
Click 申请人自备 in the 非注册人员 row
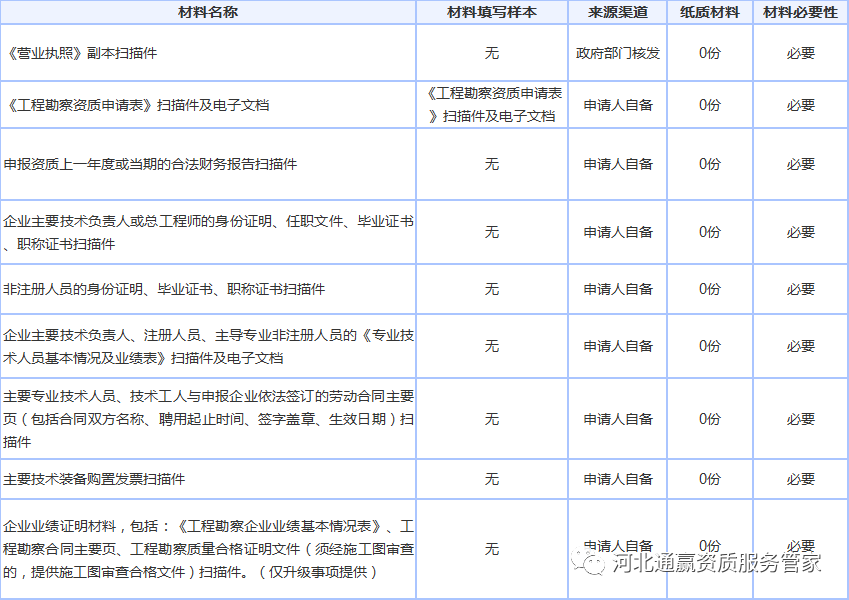click(x=618, y=289)
